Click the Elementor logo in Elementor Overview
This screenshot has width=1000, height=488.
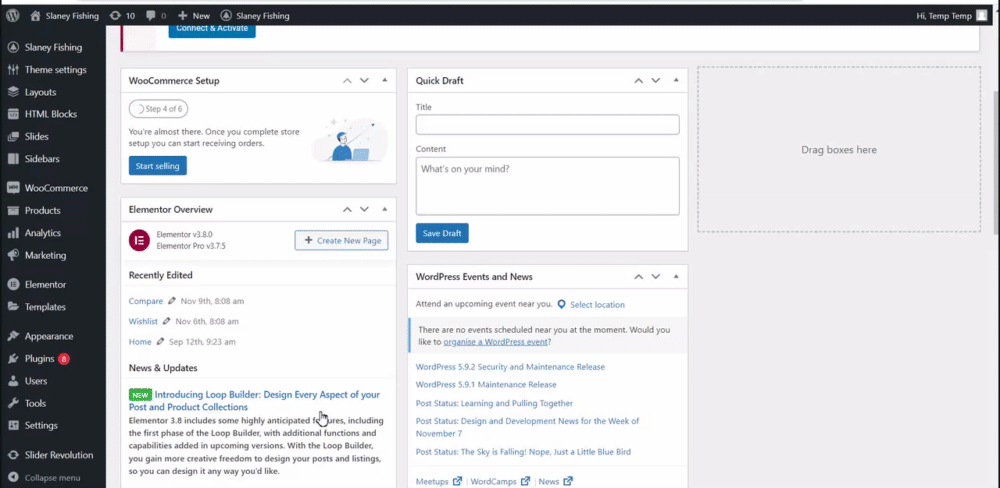click(x=139, y=240)
